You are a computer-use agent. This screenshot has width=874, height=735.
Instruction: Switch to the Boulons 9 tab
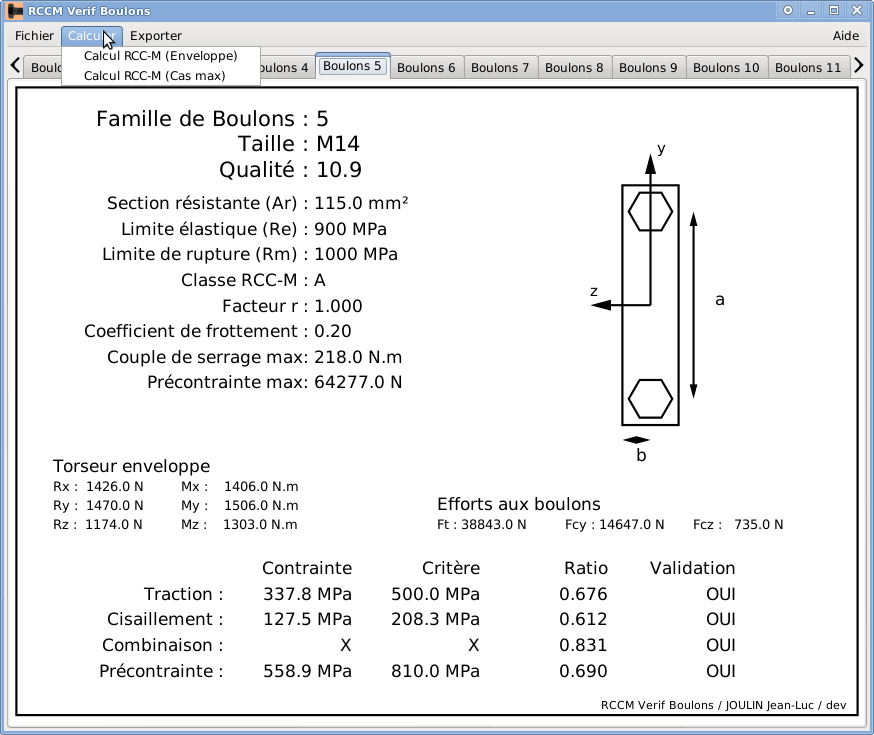(x=648, y=67)
